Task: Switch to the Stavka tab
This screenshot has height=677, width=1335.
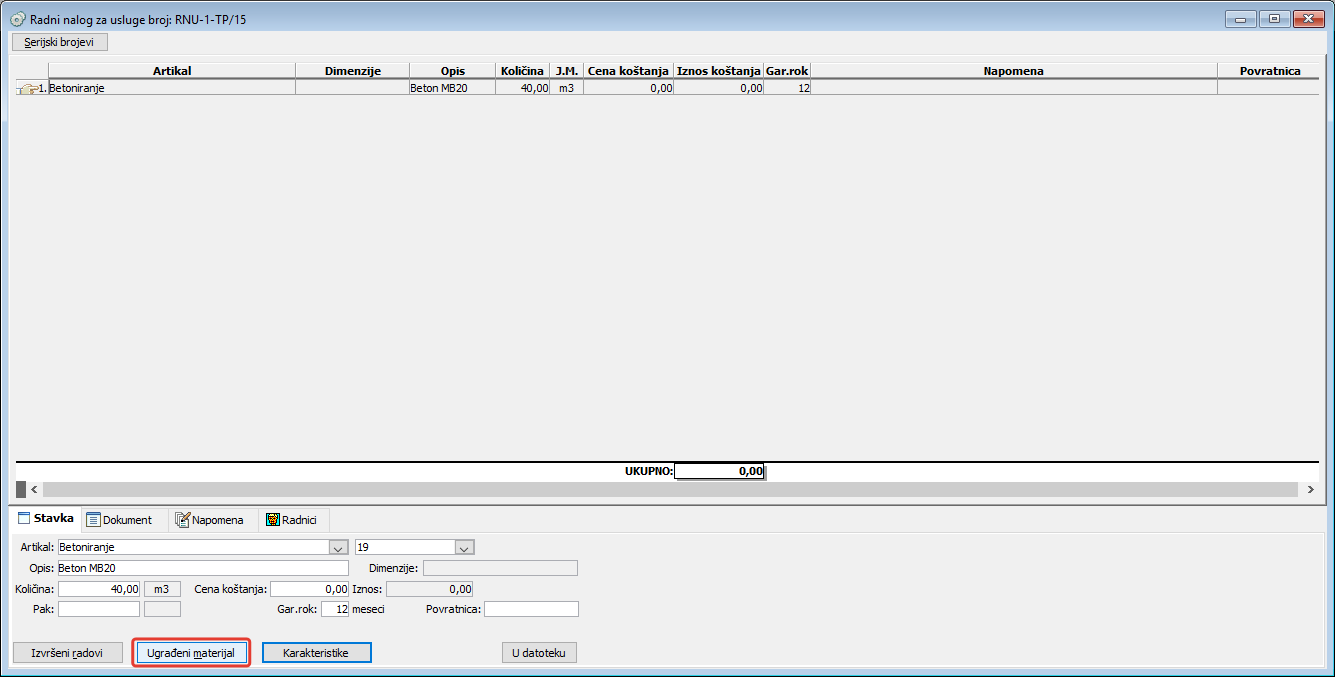Action: point(45,519)
